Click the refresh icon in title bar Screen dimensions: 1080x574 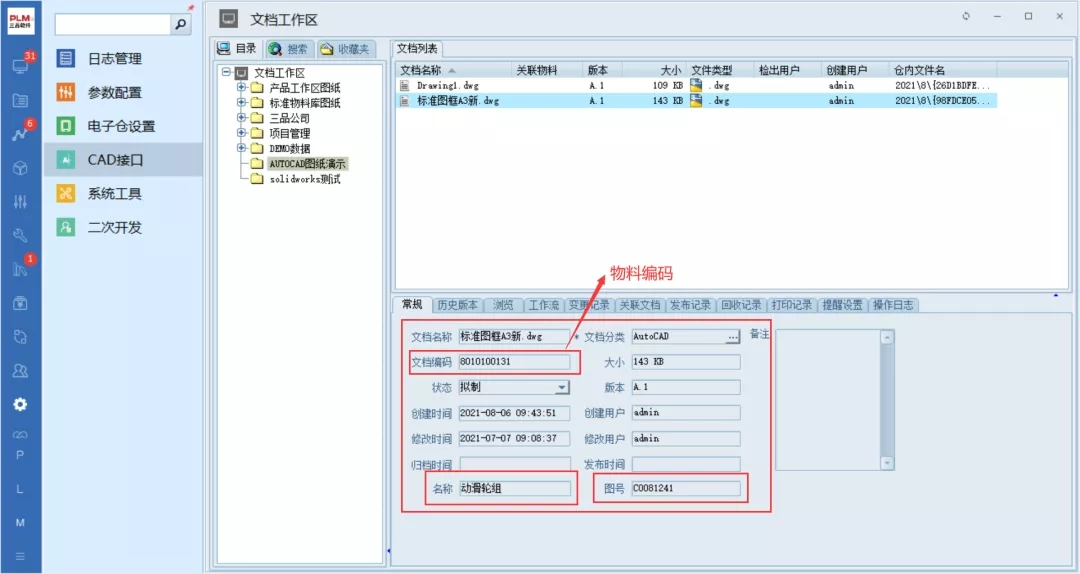966,17
